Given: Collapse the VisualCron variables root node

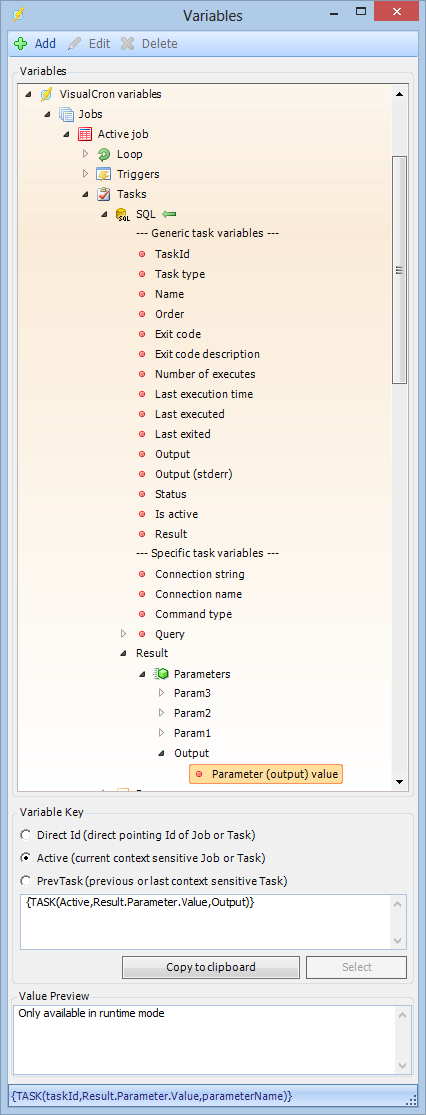Looking at the screenshot, I should (29, 95).
